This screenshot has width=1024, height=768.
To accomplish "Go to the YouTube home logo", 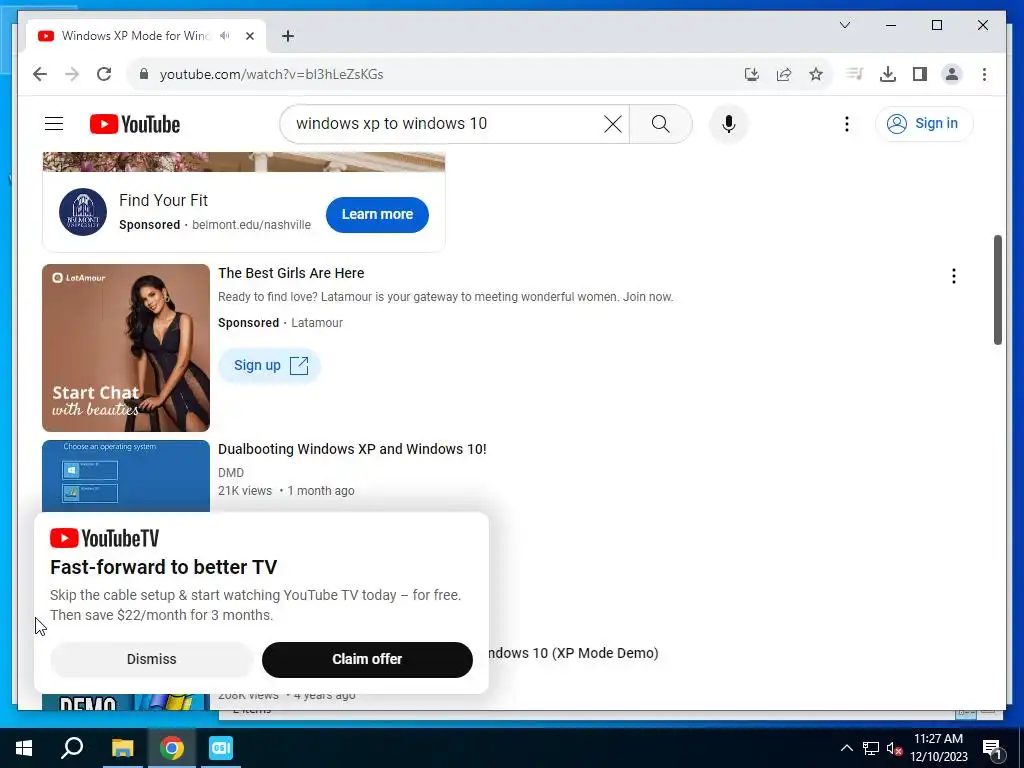I will click(x=135, y=124).
